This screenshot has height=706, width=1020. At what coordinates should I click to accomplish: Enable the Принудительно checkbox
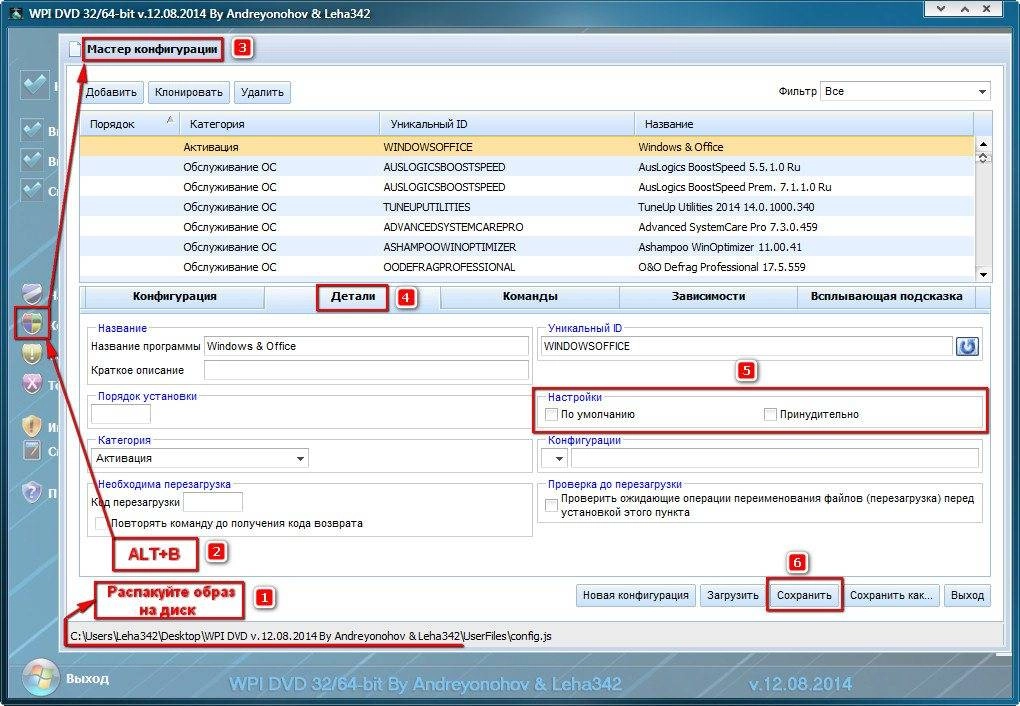770,414
